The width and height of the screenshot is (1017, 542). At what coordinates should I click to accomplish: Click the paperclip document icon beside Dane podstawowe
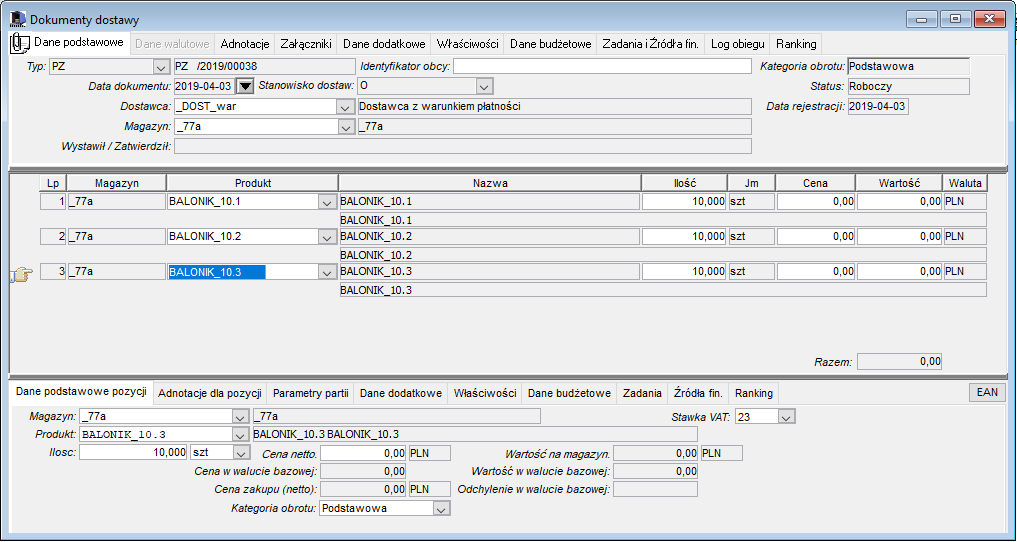20,44
